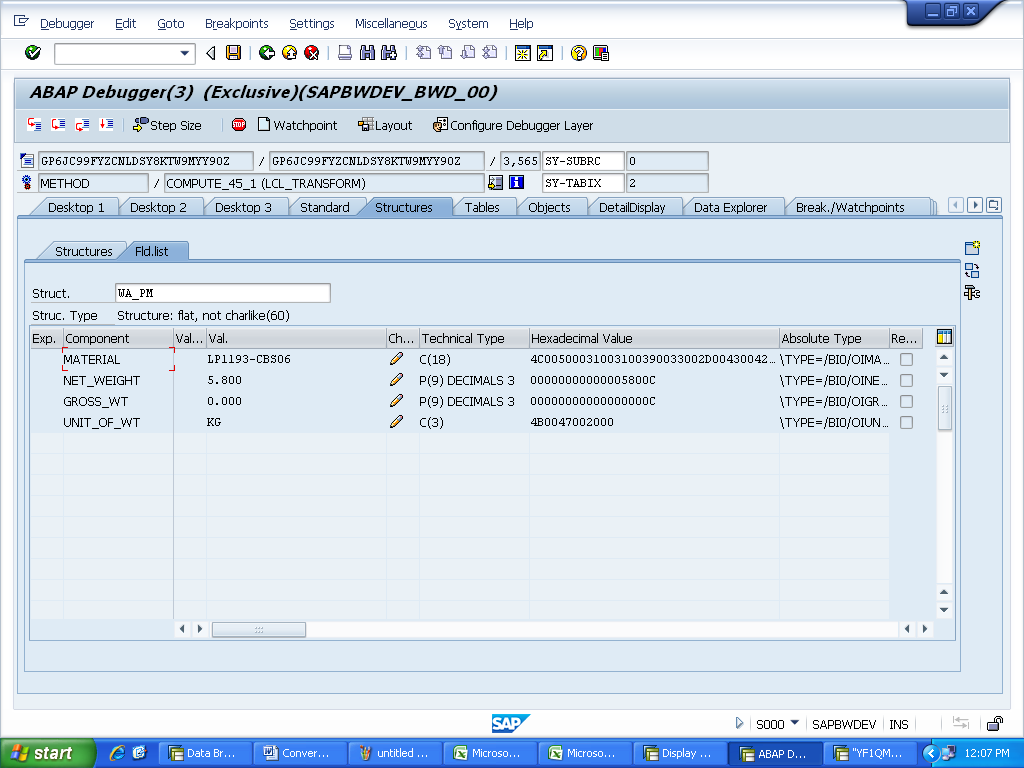Screen dimensions: 1024x768
Task: Click the Generate Shortcut icon
Action: (545, 53)
